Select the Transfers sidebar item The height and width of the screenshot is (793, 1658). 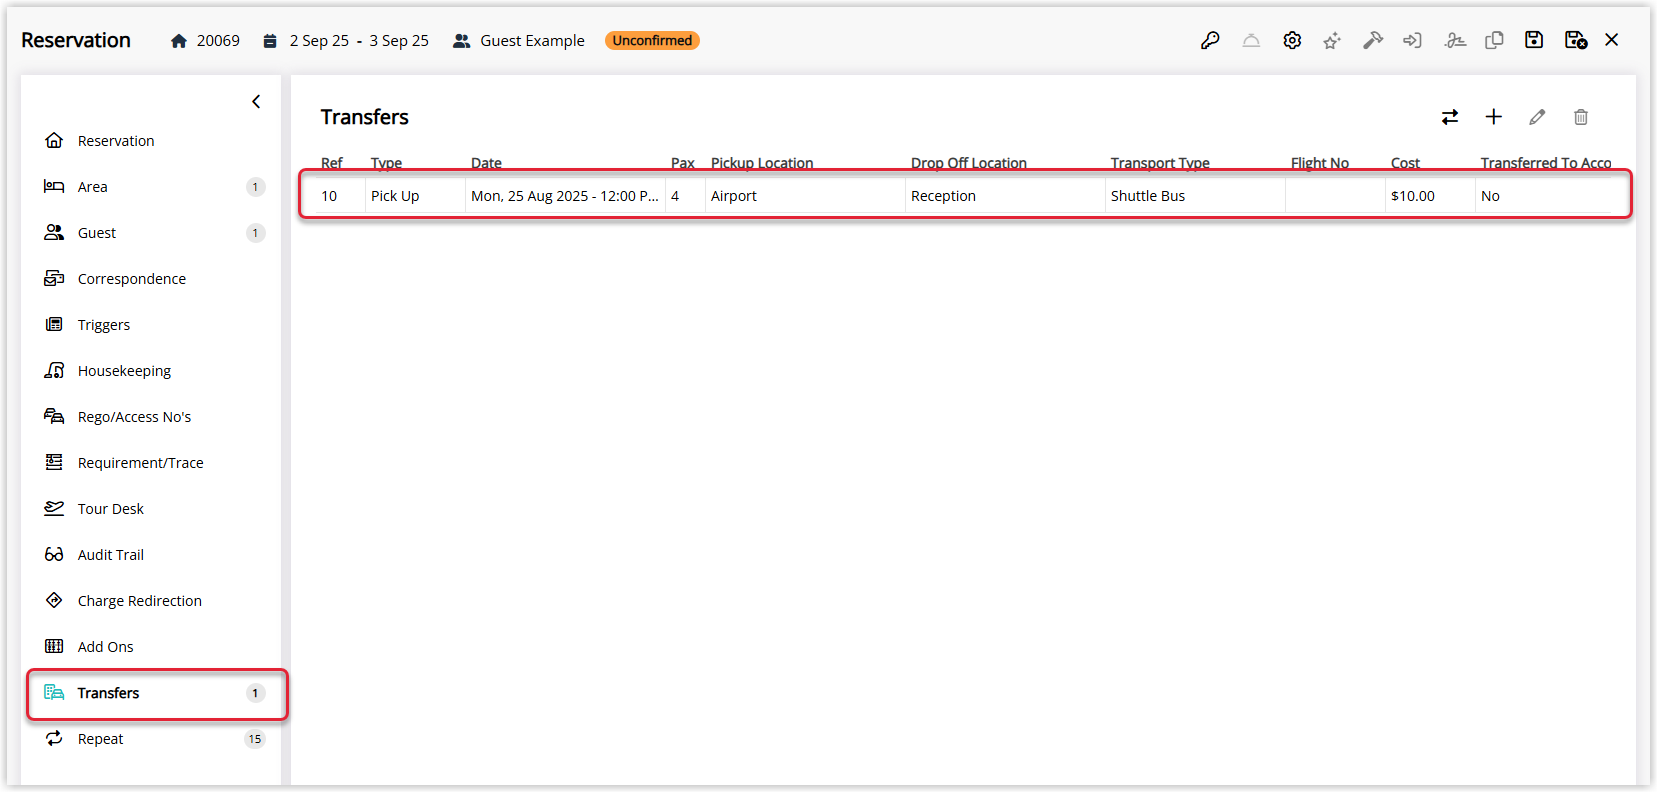click(150, 693)
